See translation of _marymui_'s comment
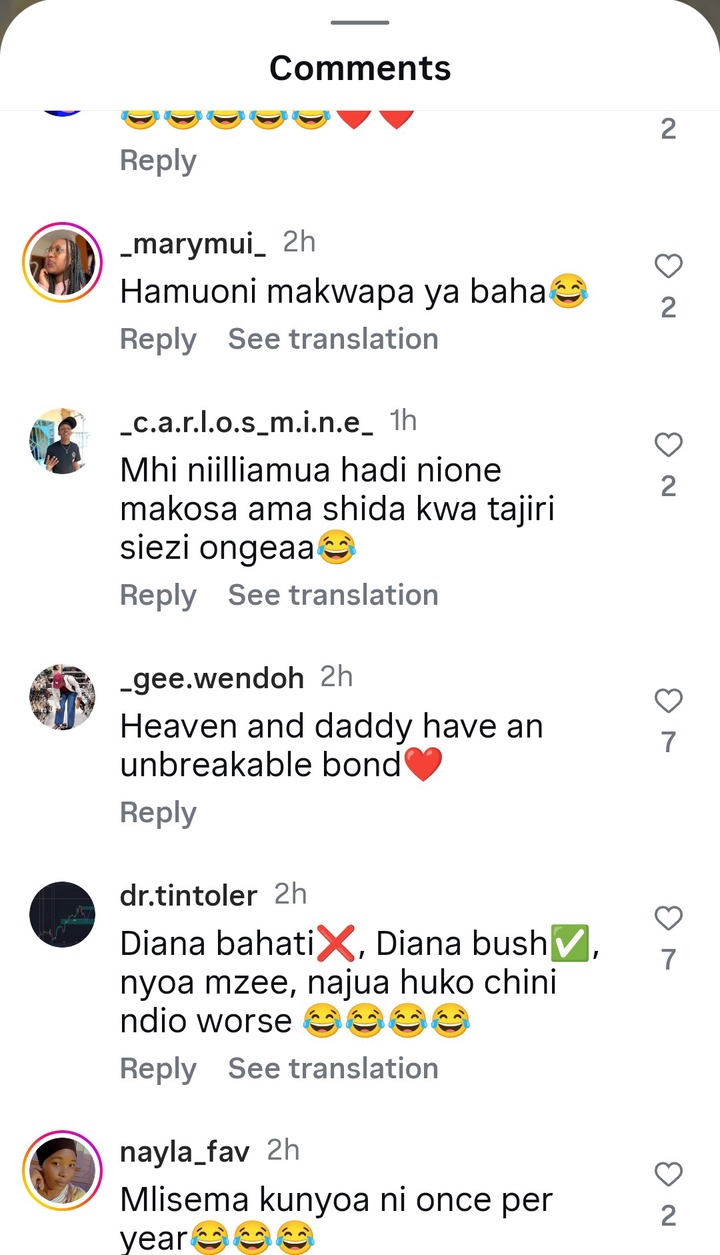The width and height of the screenshot is (720, 1255). point(333,339)
